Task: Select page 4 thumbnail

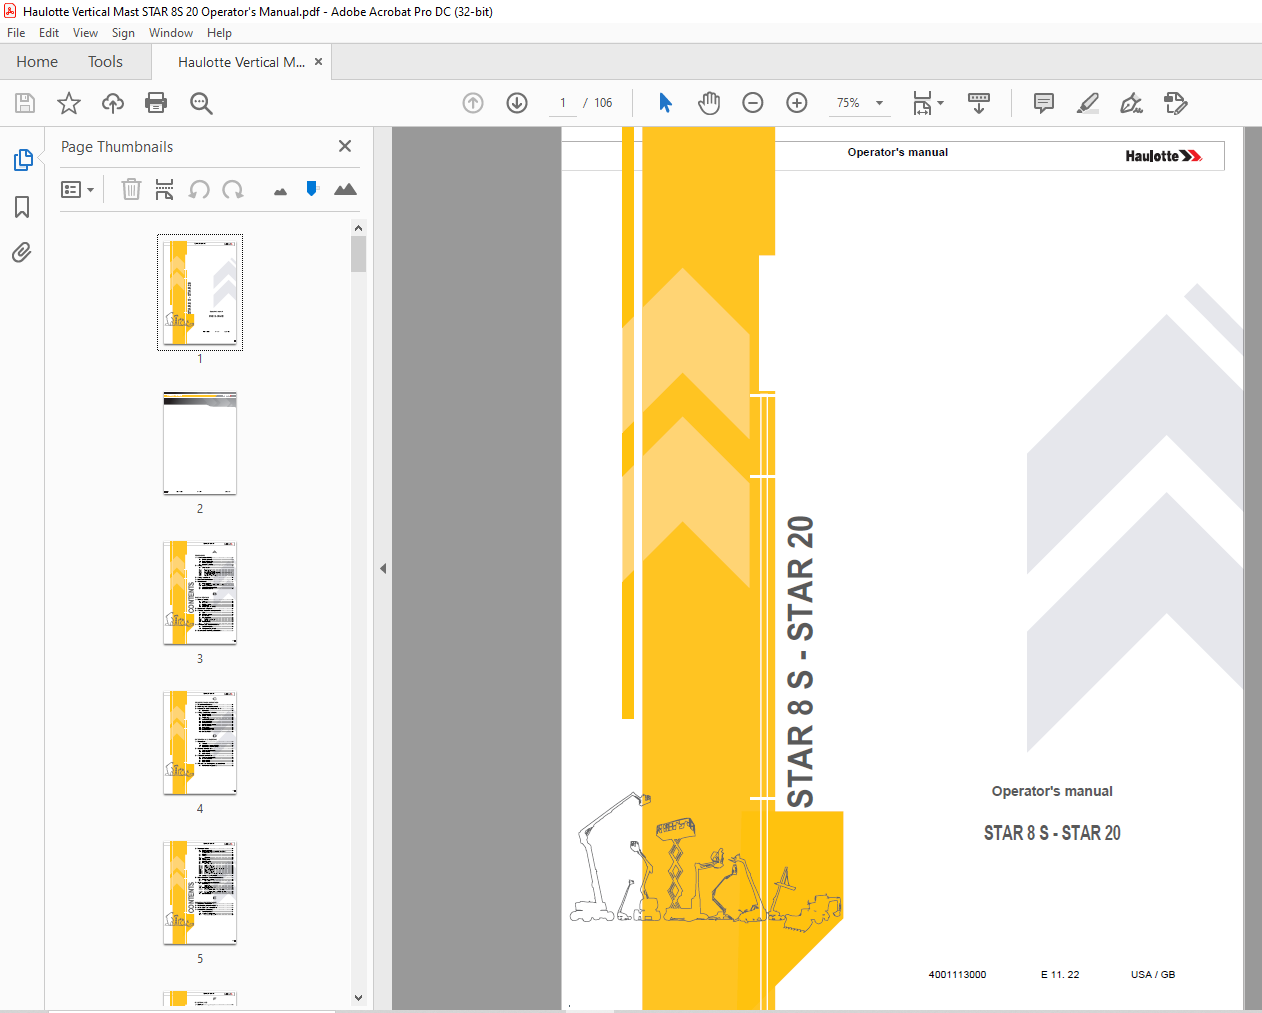Action: (200, 743)
